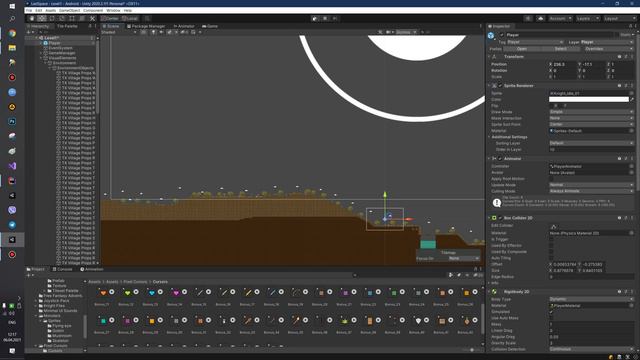Enable Use Auto Mass checkbox
Image resolution: width=640 pixels, height=360 pixels.
[551, 318]
